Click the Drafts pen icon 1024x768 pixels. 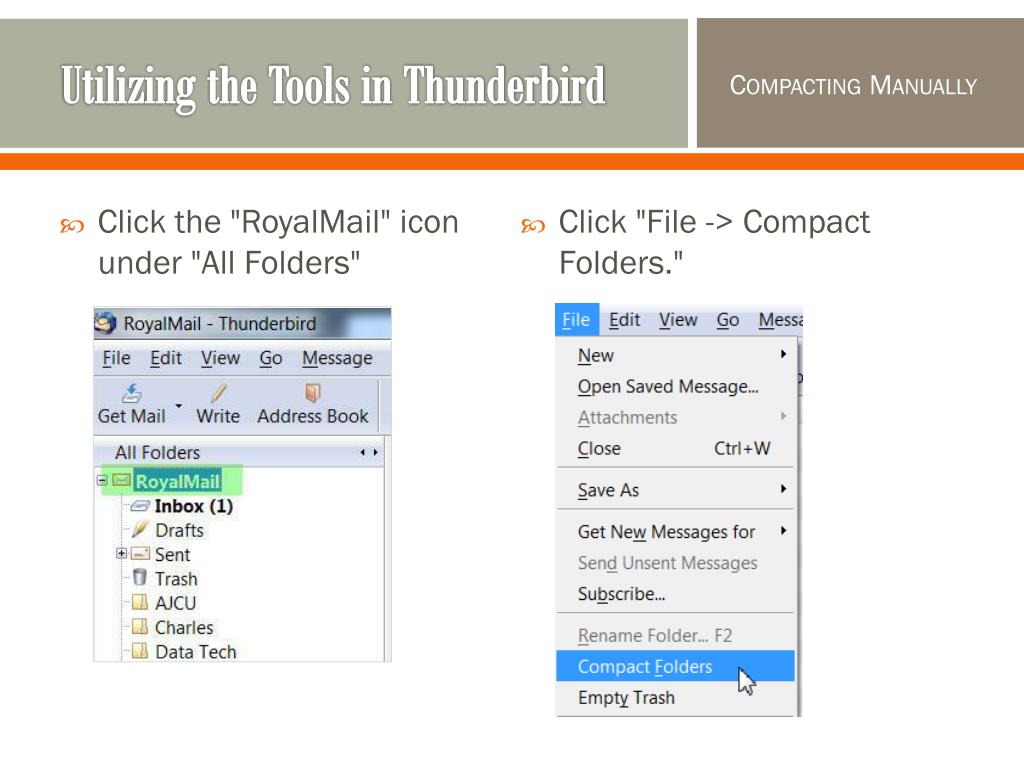140,530
